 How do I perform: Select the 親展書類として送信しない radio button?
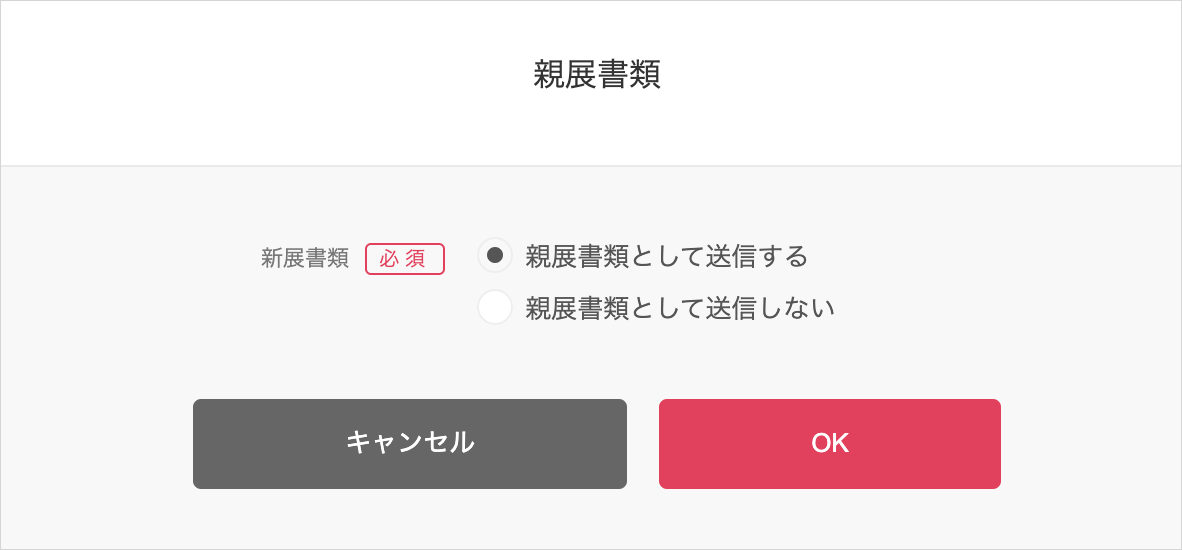point(495,307)
